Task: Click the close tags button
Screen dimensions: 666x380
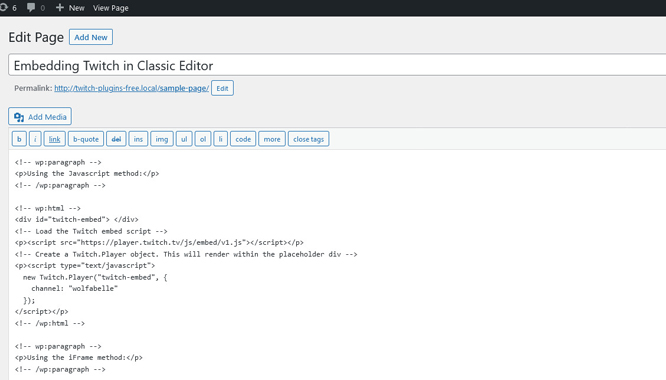Action: [308, 139]
